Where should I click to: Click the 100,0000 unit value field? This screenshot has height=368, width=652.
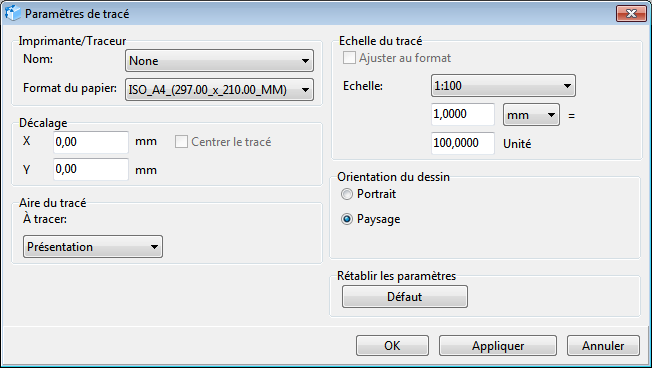pyautogui.click(x=463, y=143)
